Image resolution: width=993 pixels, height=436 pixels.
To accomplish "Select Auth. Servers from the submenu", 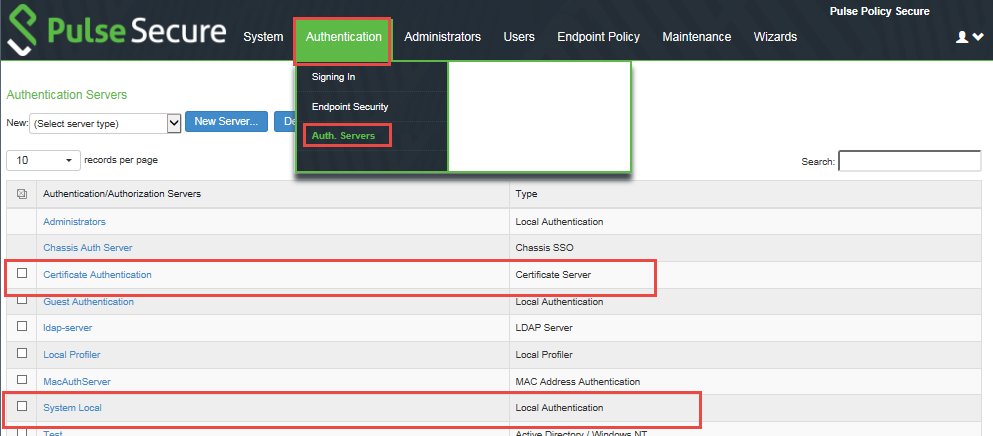I will pyautogui.click(x=343, y=136).
